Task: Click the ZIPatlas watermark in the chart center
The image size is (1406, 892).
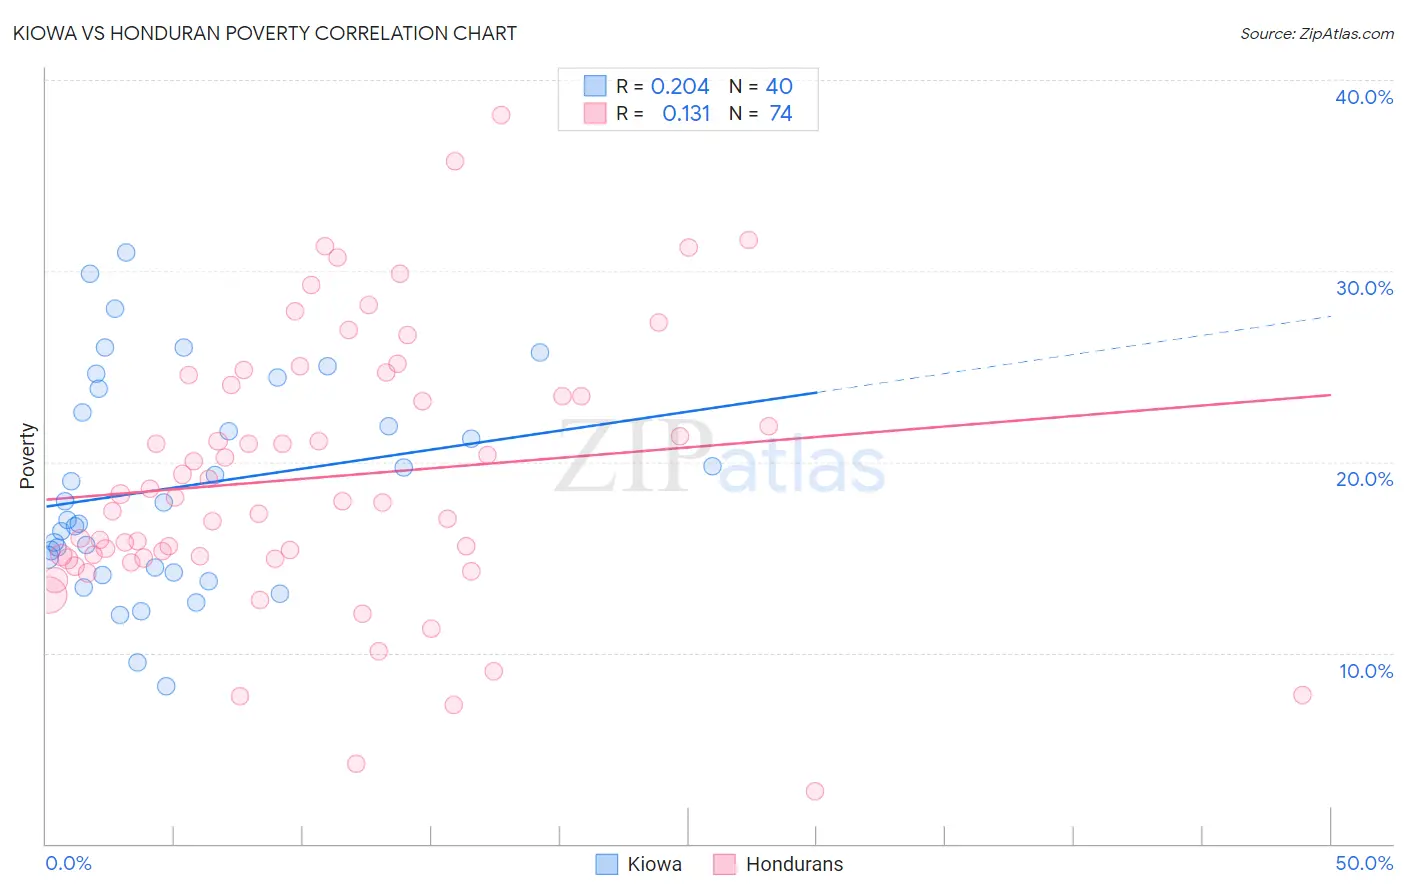Action: pos(720,458)
